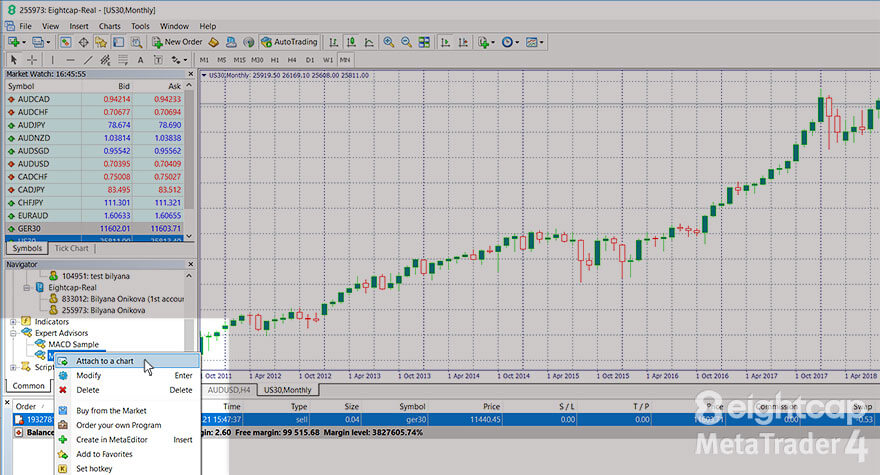Switch to the Tick Chart tab
This screenshot has height=475, width=880.
click(71, 248)
